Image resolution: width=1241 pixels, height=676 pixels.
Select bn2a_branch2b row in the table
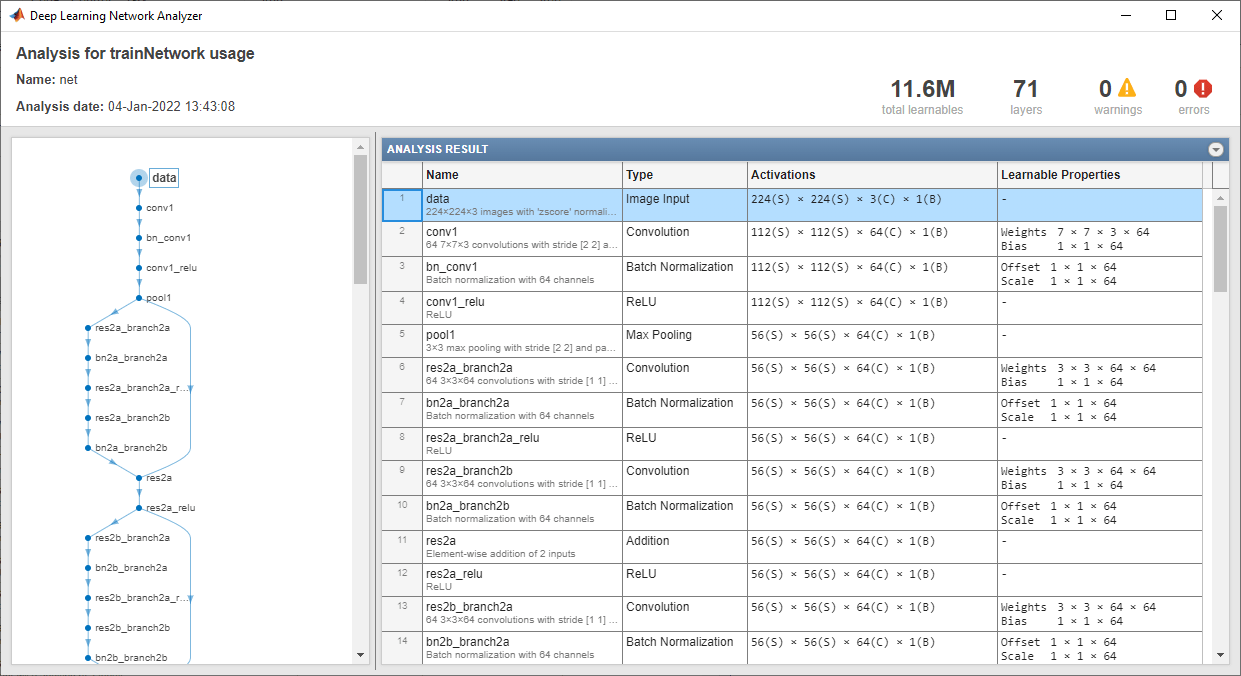[792, 513]
